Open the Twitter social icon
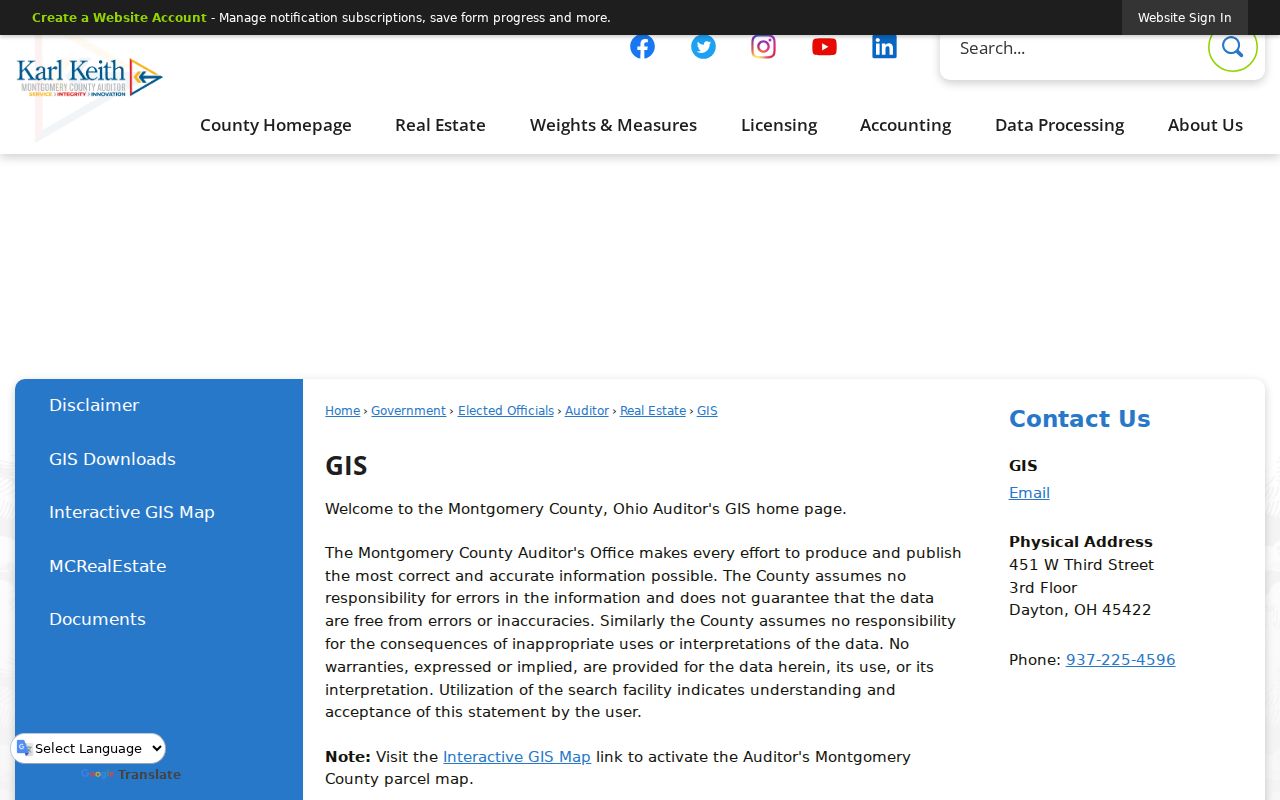 (703, 47)
